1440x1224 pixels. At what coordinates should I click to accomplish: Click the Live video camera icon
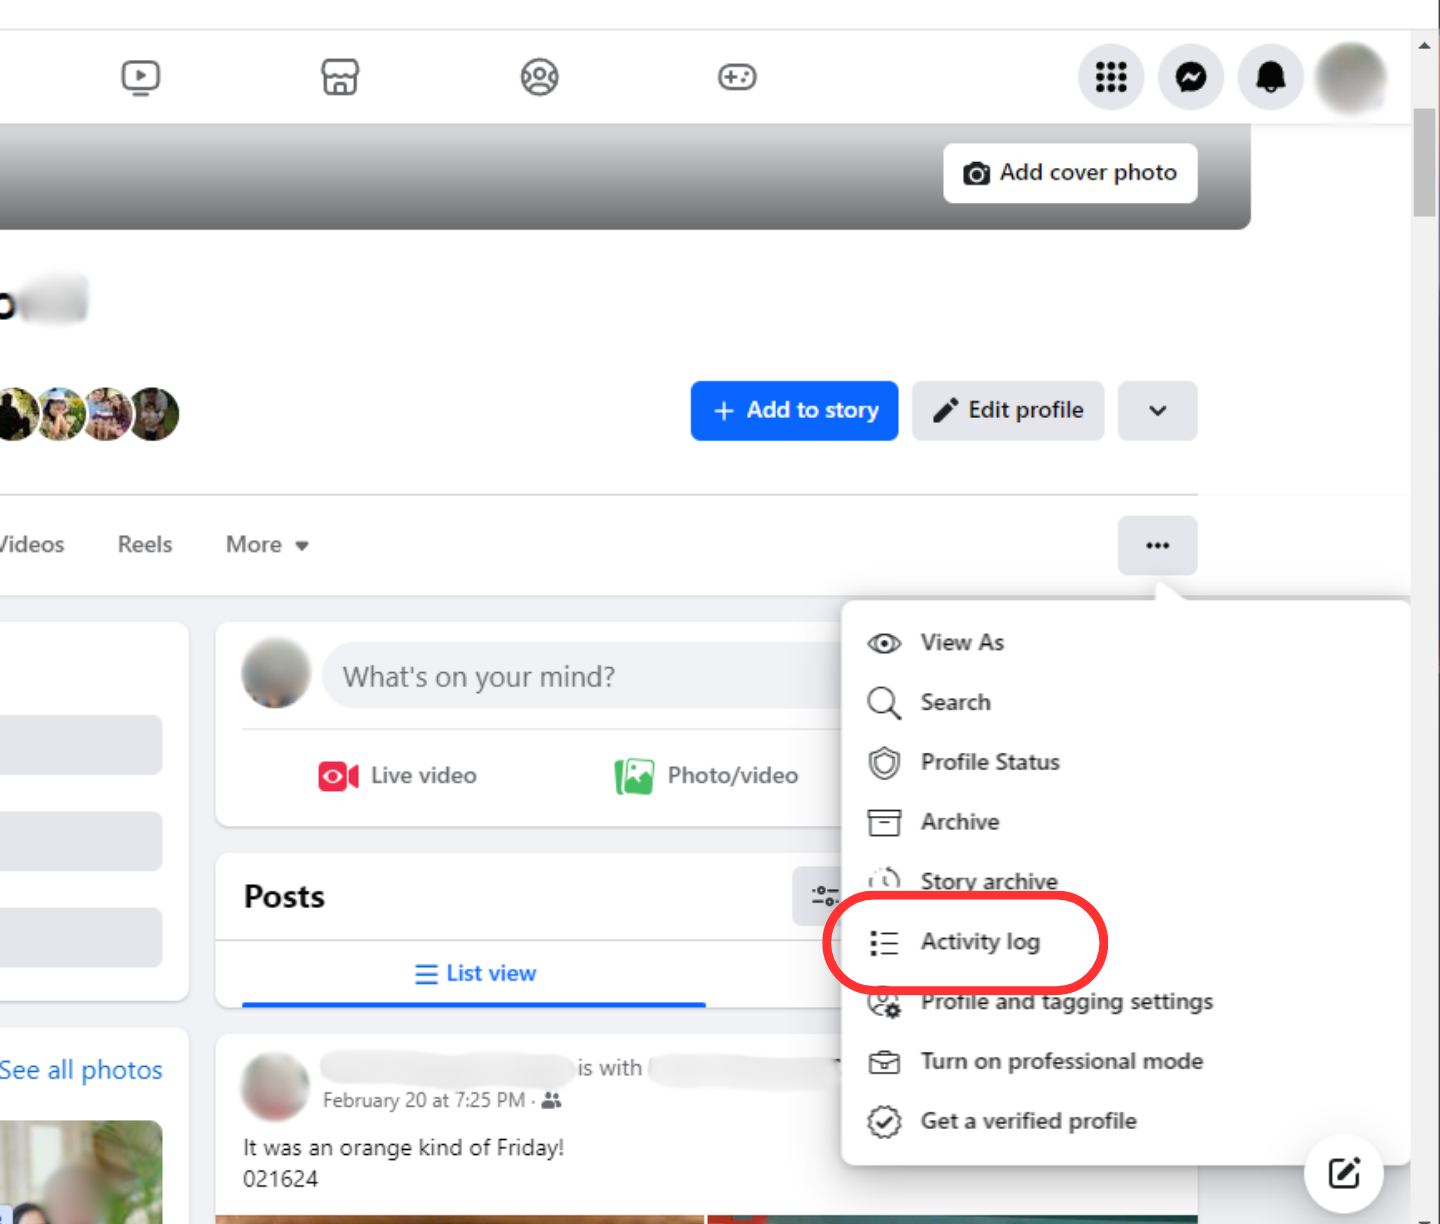[339, 776]
